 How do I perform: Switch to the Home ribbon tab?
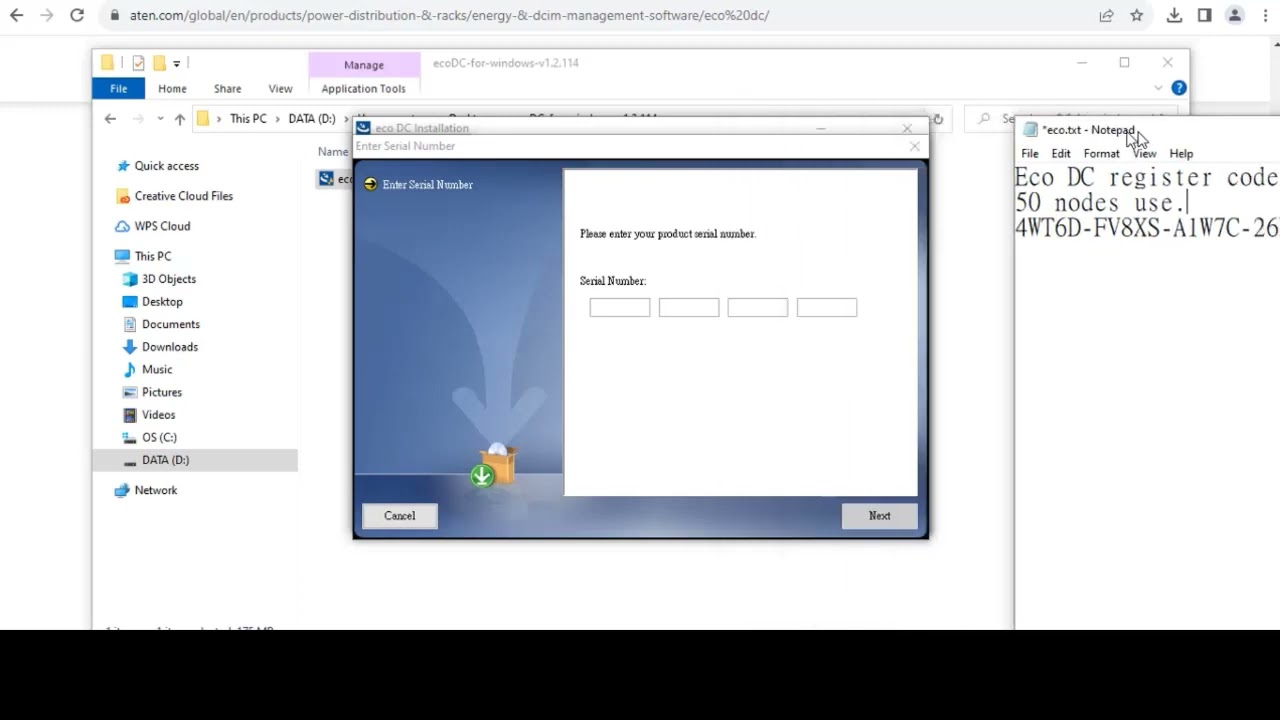coord(172,89)
